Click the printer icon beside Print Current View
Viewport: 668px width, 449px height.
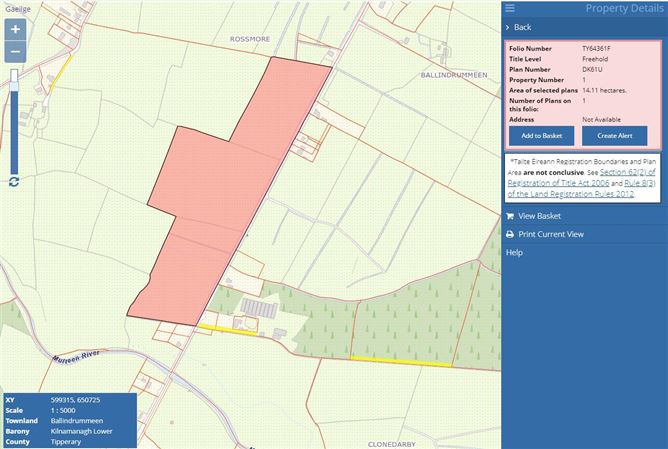coord(510,234)
